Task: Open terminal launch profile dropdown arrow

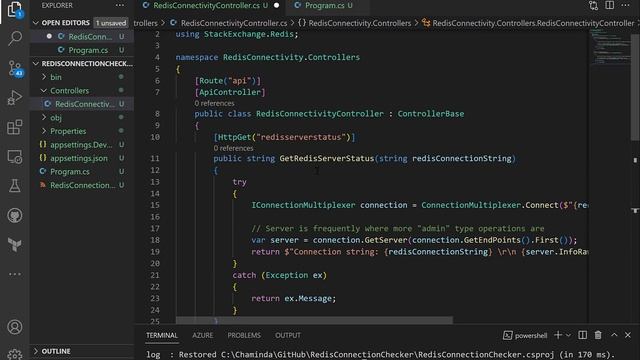Action: click(x=568, y=336)
